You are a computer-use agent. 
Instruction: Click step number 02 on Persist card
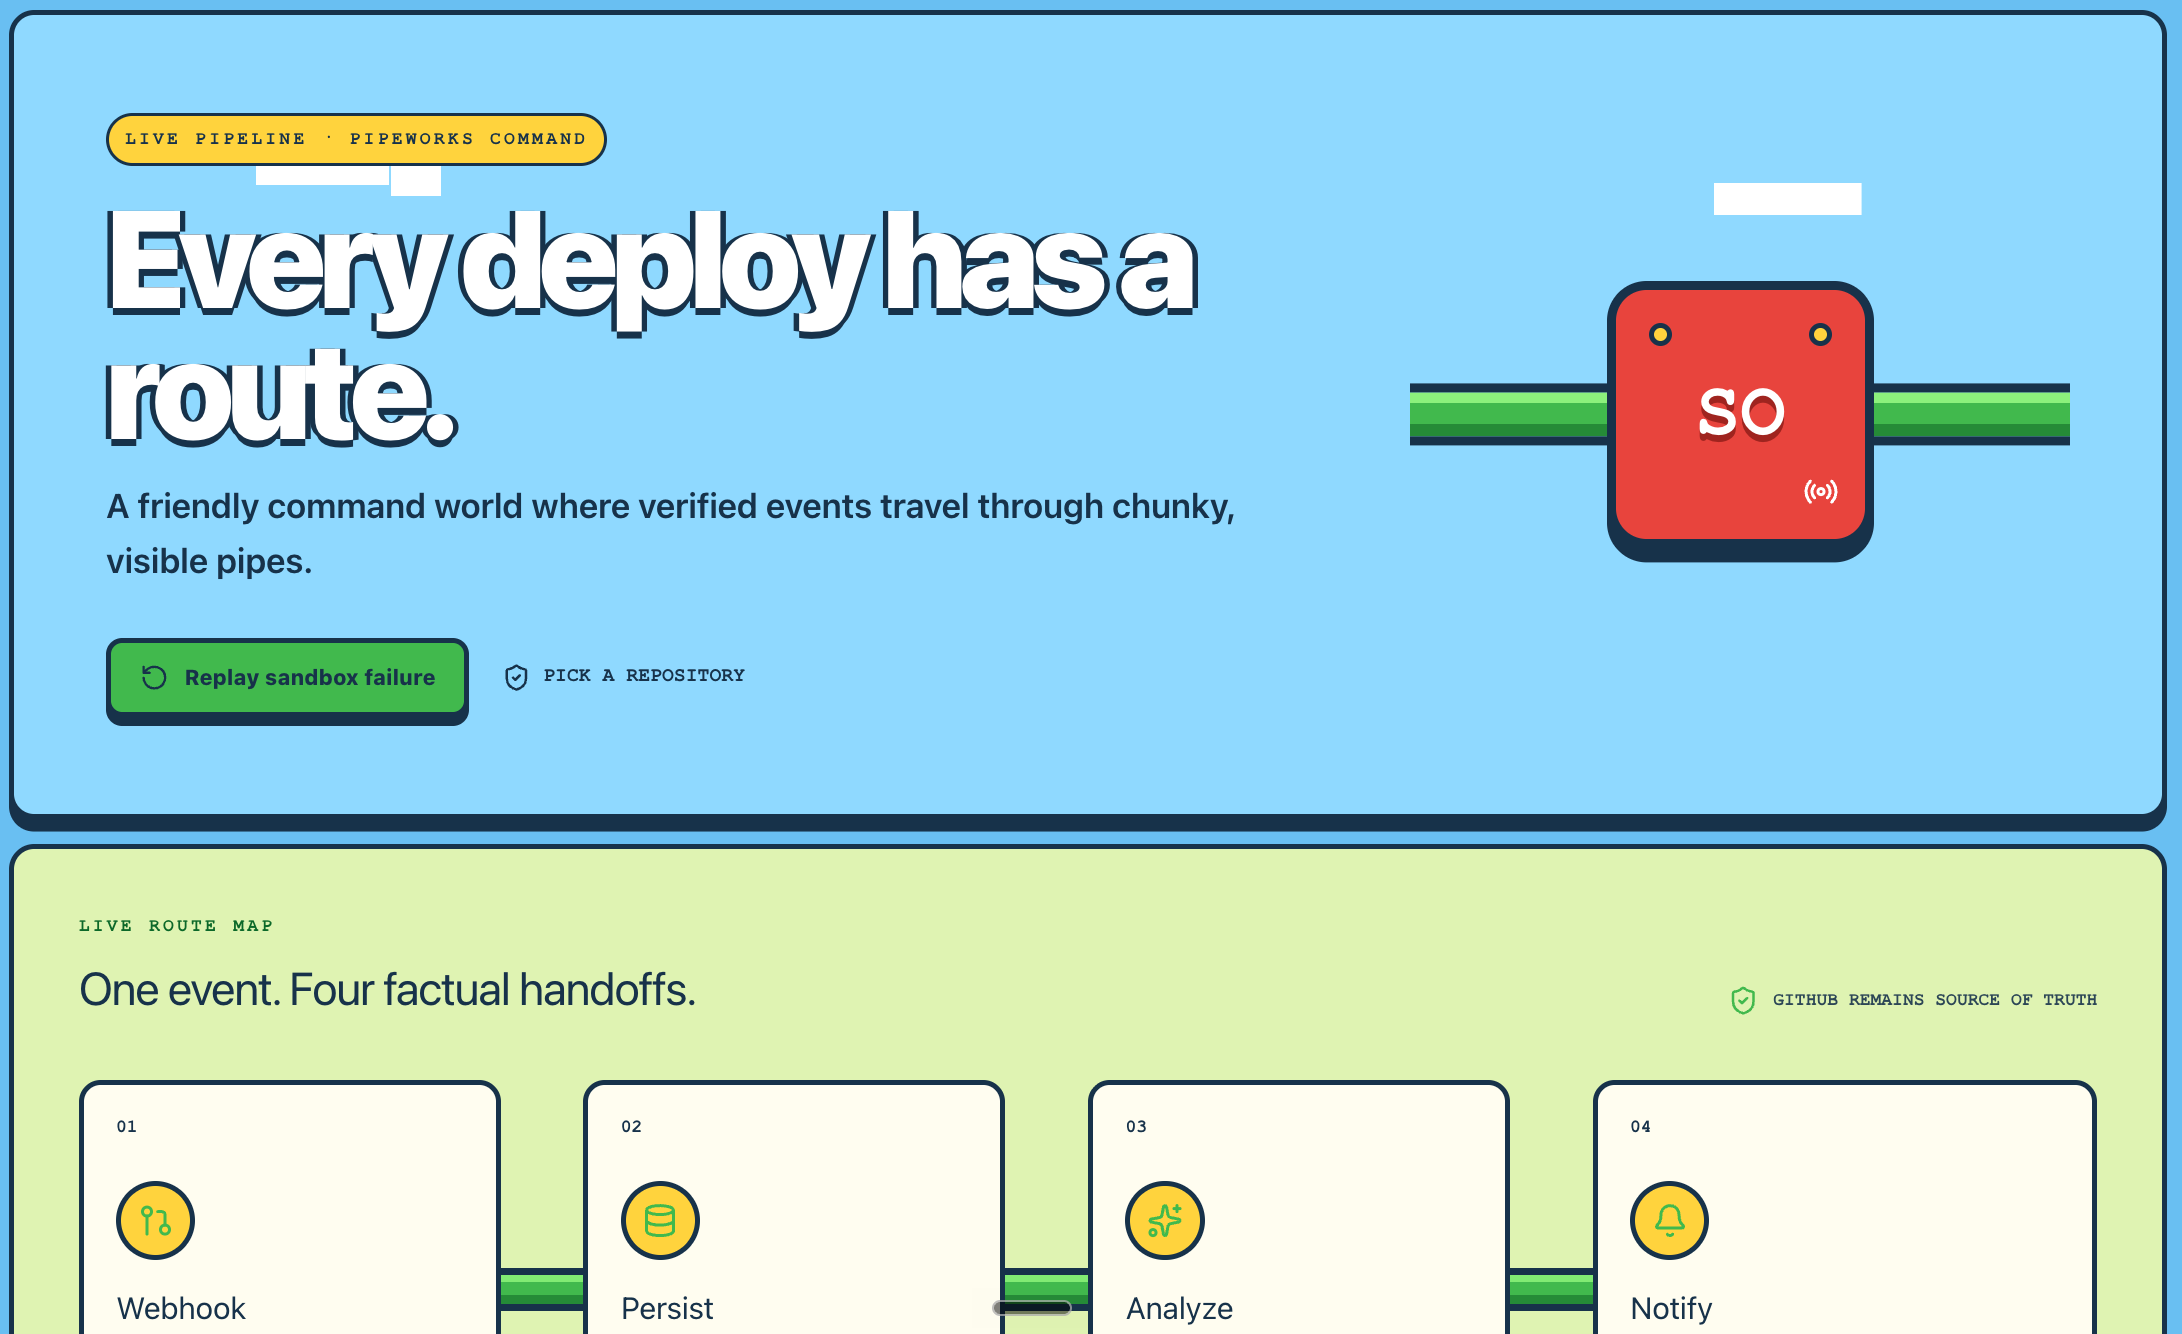pyautogui.click(x=631, y=1126)
